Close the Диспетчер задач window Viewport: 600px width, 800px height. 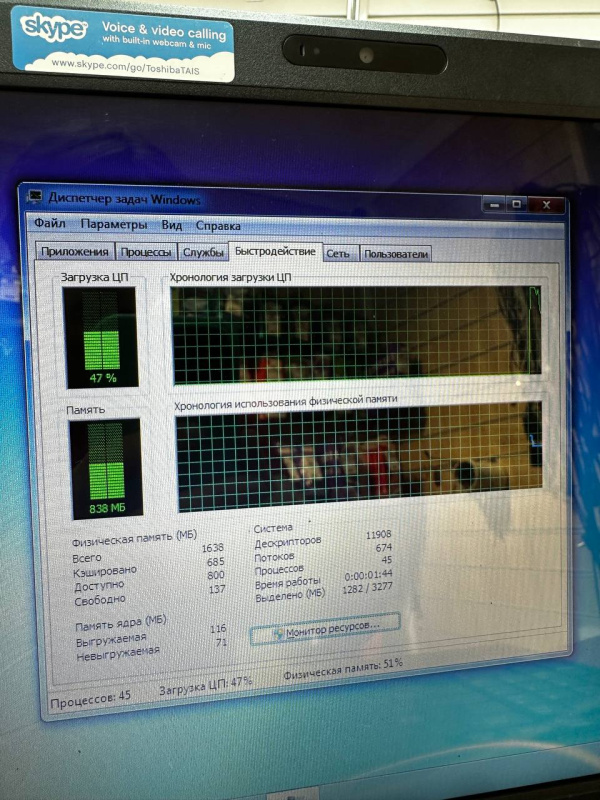coord(546,205)
